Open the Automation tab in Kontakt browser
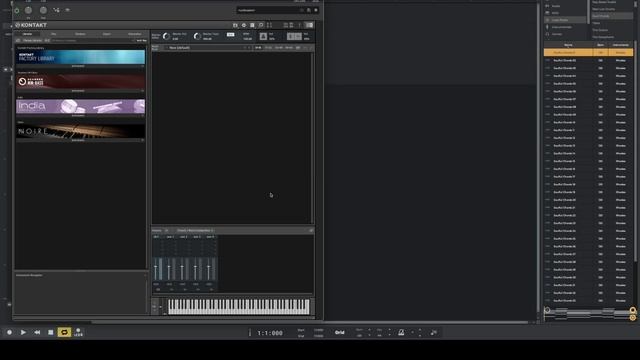Image resolution: width=640 pixels, height=360 pixels. click(x=134, y=34)
